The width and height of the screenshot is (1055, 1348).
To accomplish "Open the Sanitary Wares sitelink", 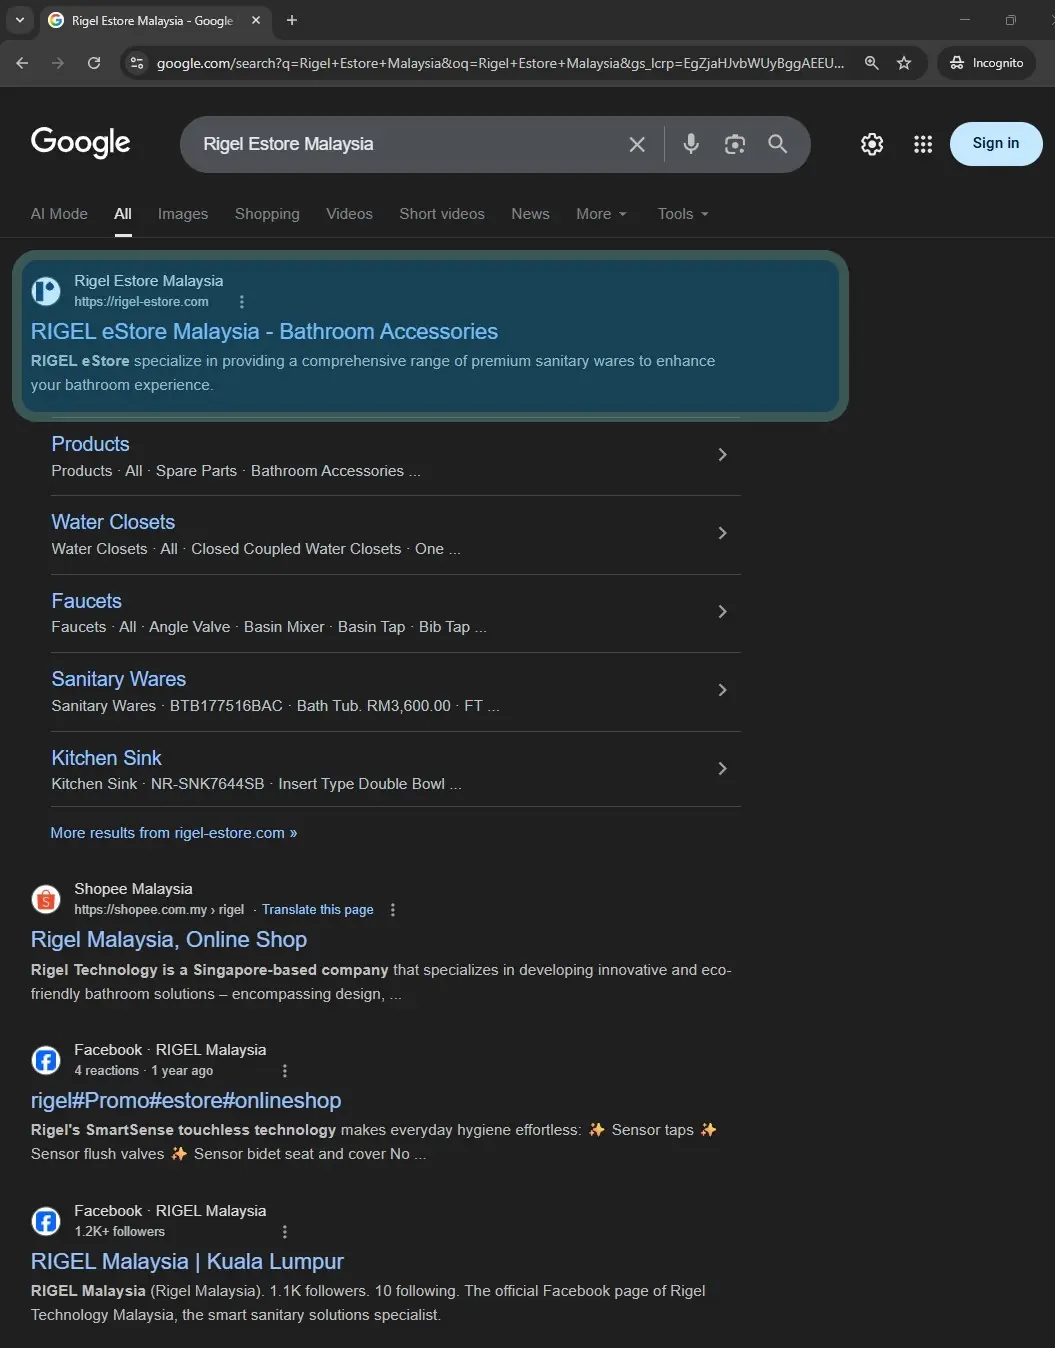I will (118, 679).
